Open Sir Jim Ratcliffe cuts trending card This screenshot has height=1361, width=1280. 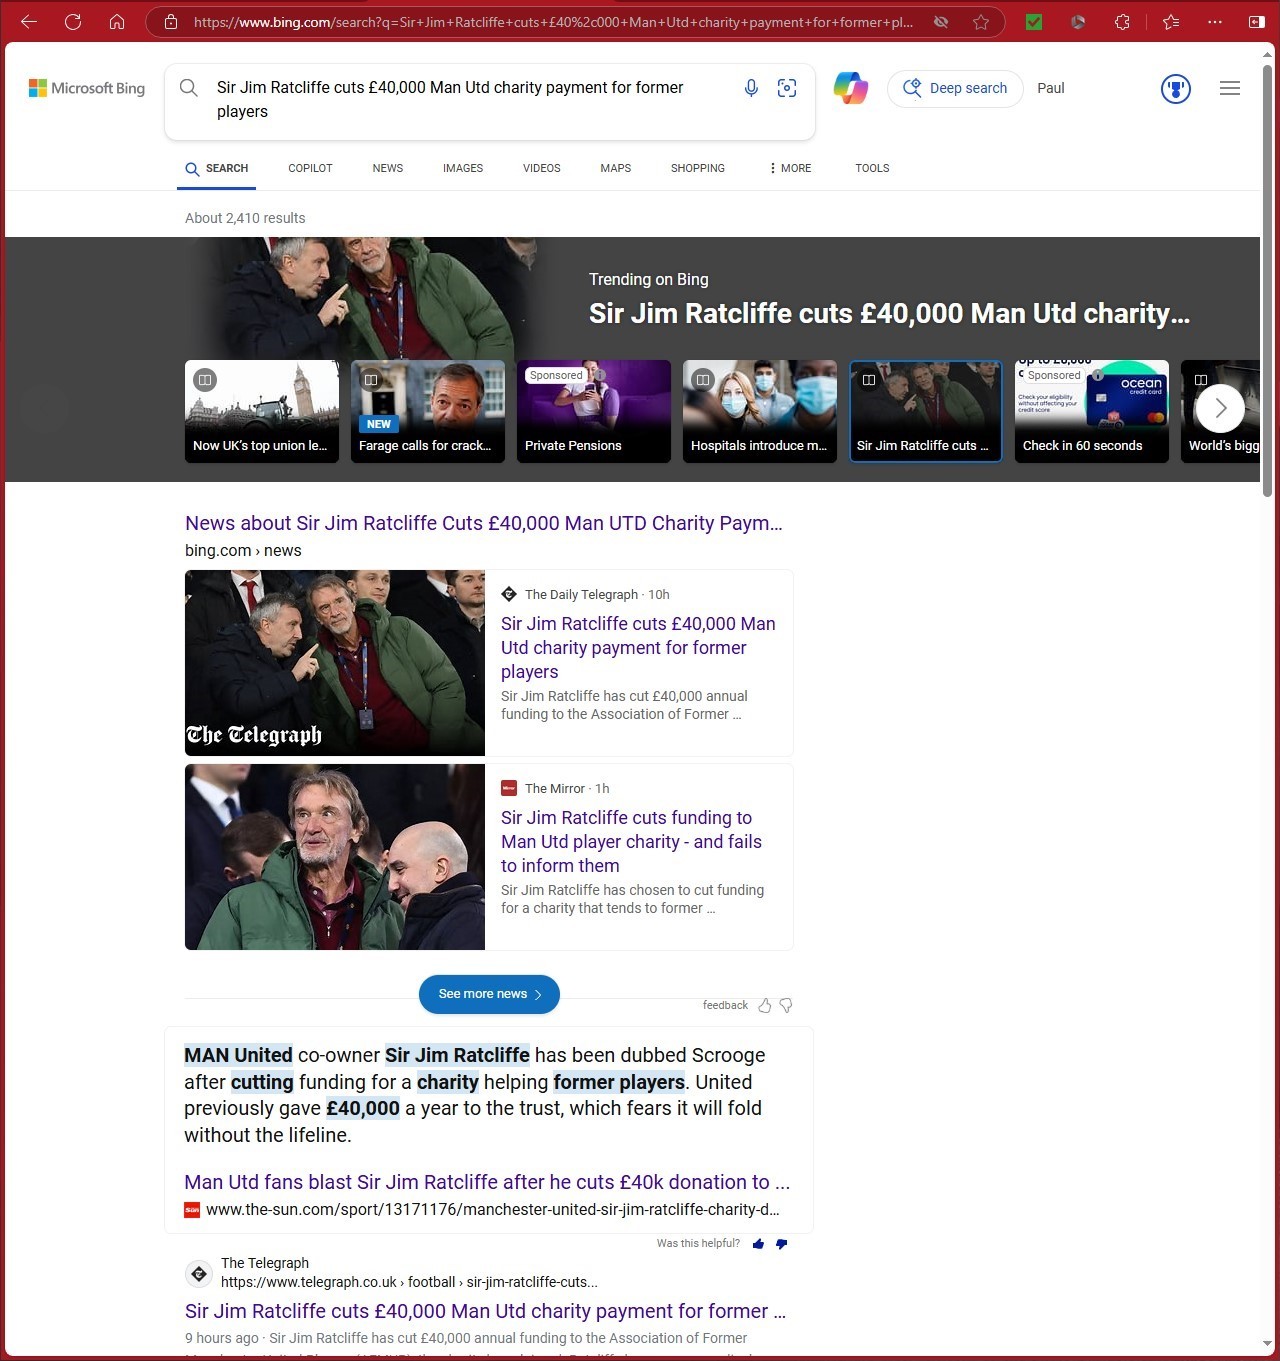pyautogui.click(x=926, y=411)
